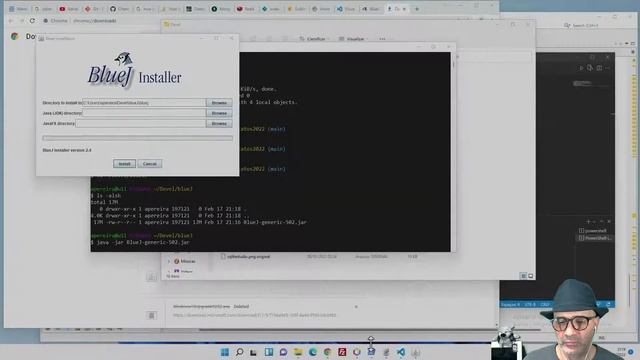Browse for the directory to install to

pyautogui.click(x=219, y=103)
